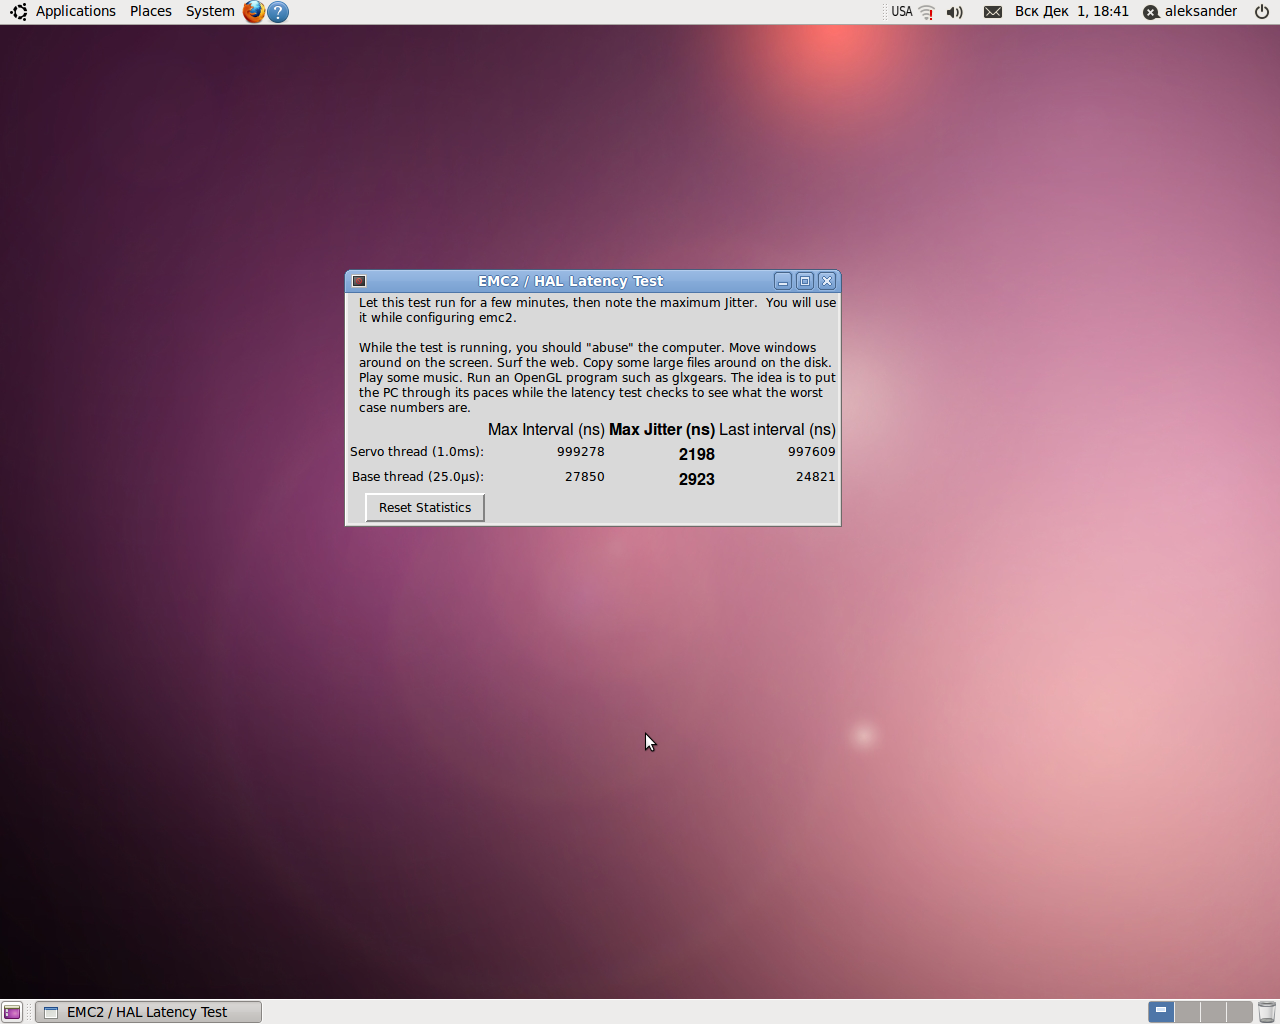This screenshot has width=1280, height=1024.
Task: Open the System menu
Action: [210, 11]
